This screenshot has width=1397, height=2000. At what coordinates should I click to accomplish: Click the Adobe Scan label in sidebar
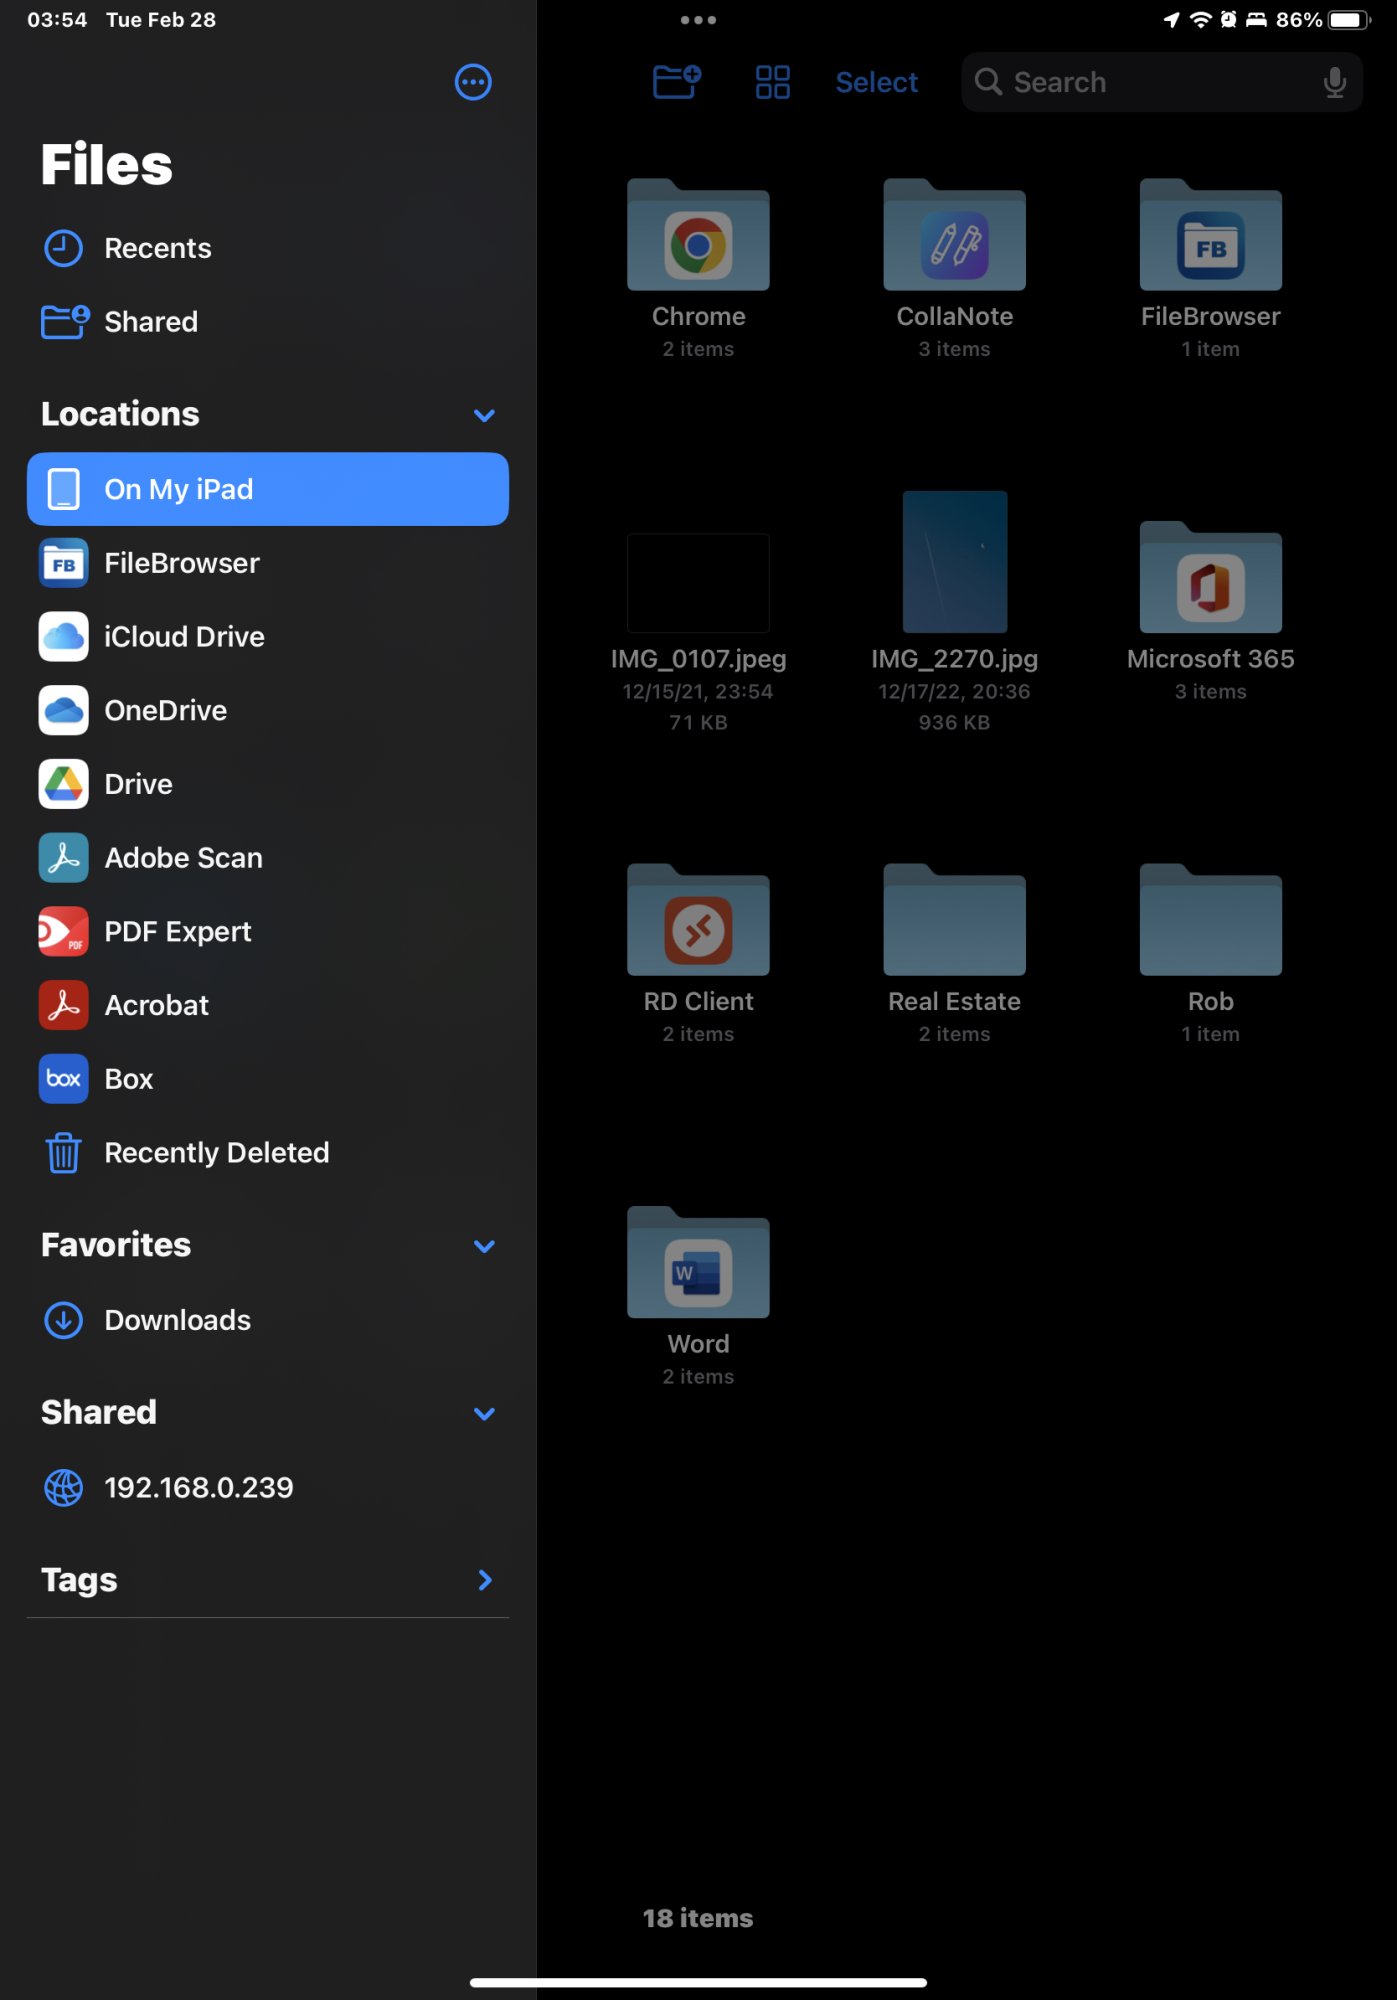click(x=184, y=858)
